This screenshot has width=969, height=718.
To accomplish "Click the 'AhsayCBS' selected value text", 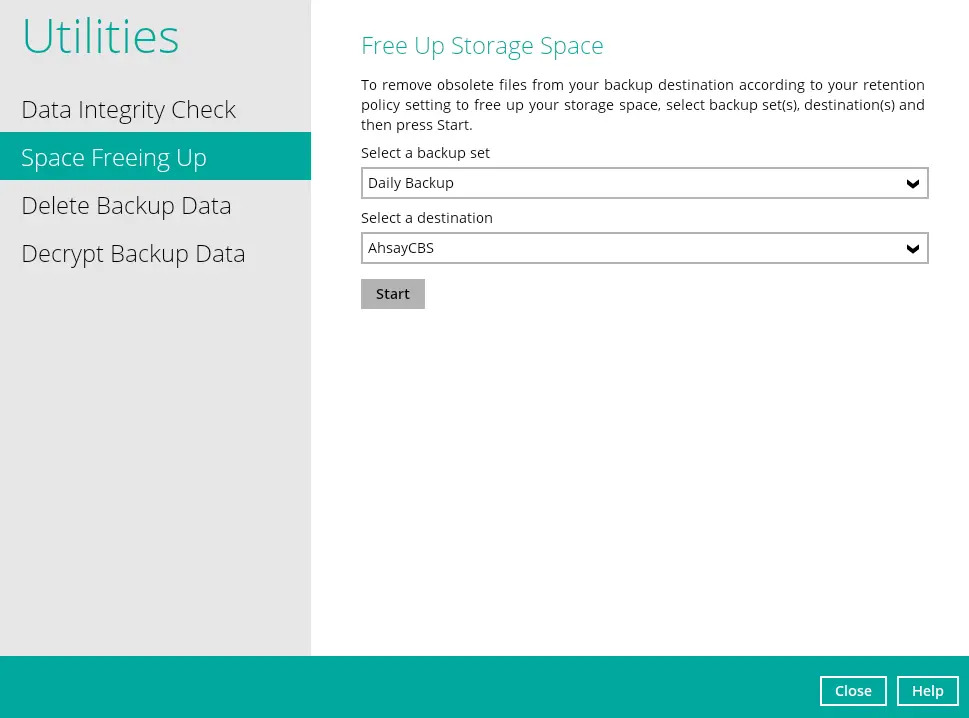I will (x=401, y=248).
